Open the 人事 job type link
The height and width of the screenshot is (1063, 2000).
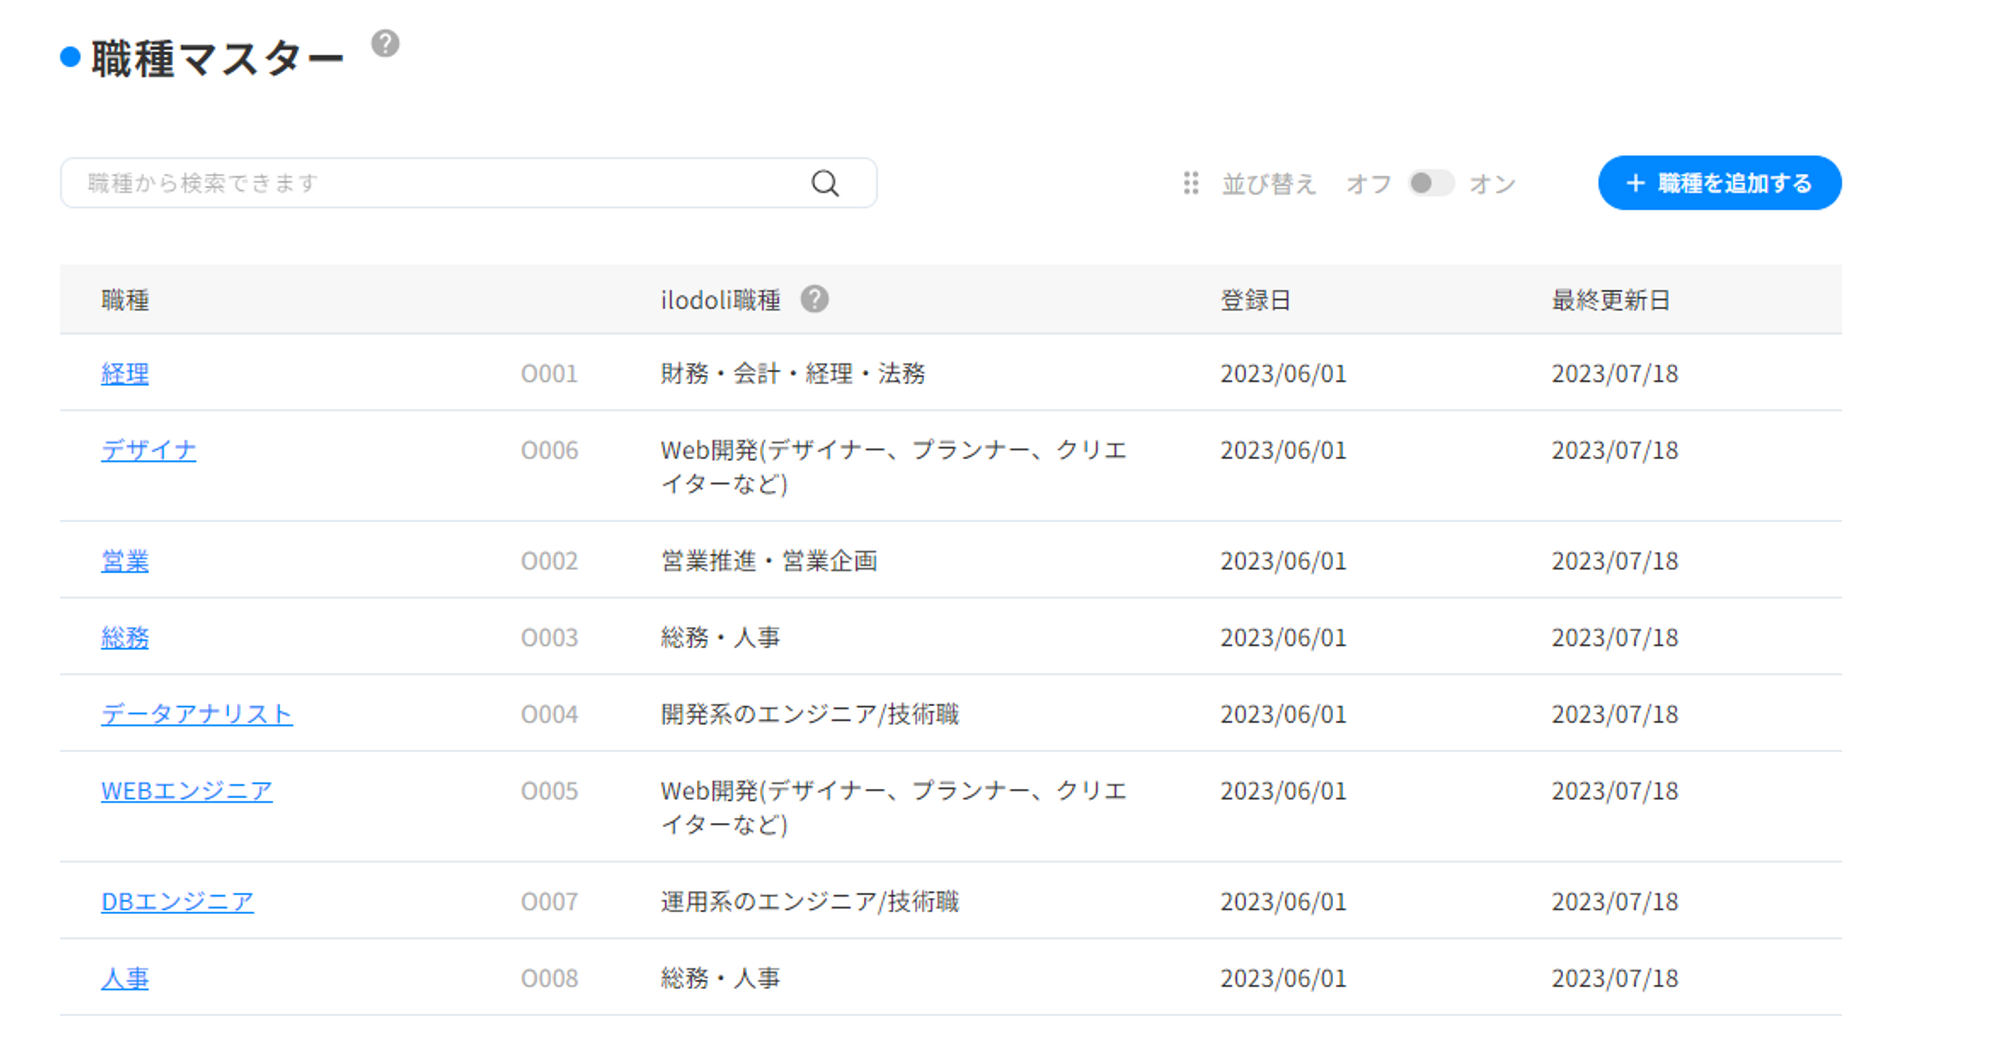pos(125,978)
